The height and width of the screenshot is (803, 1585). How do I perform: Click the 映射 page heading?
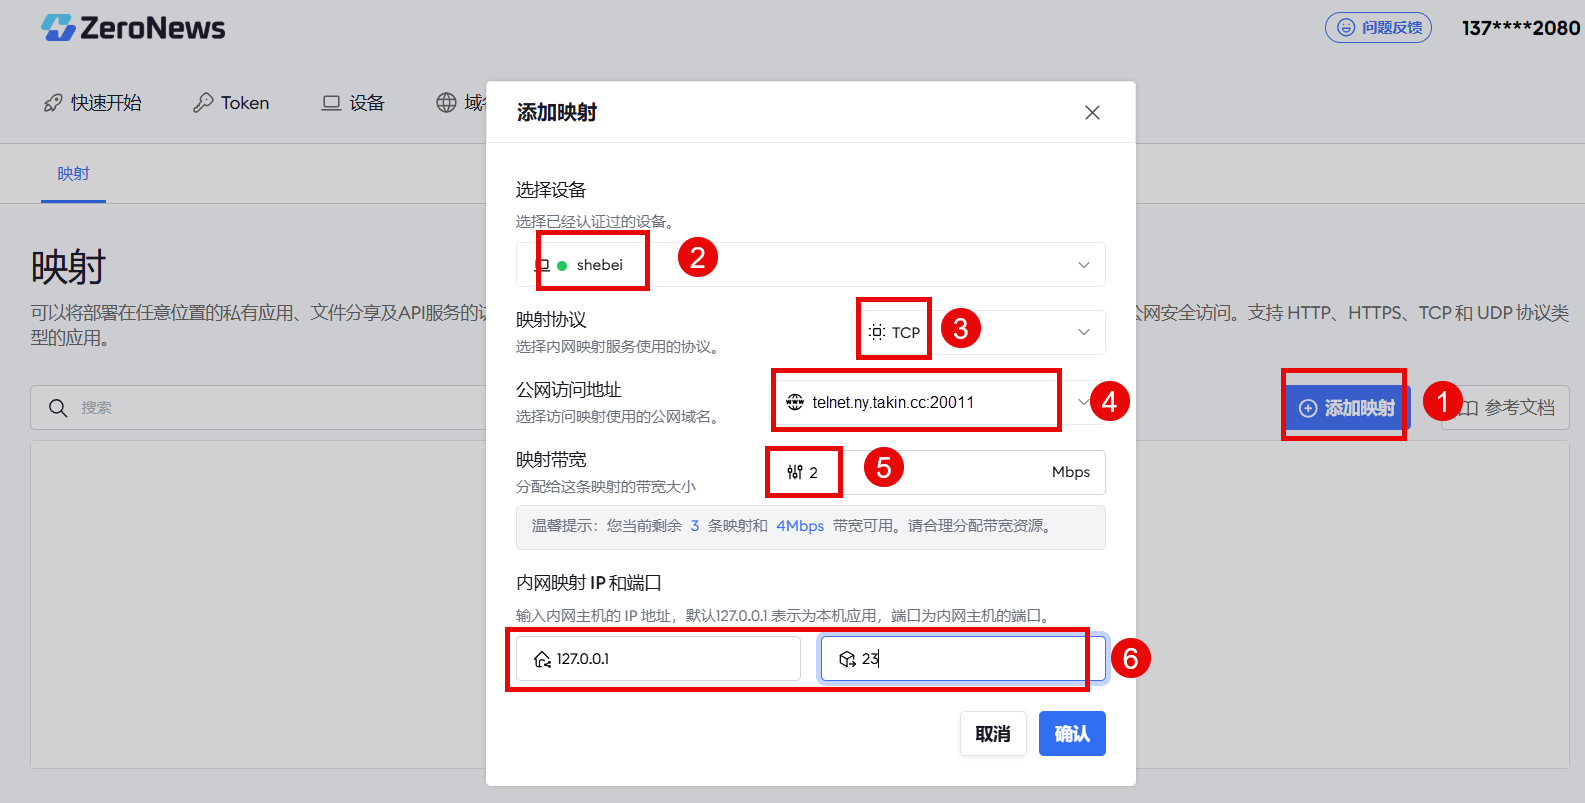pyautogui.click(x=68, y=268)
